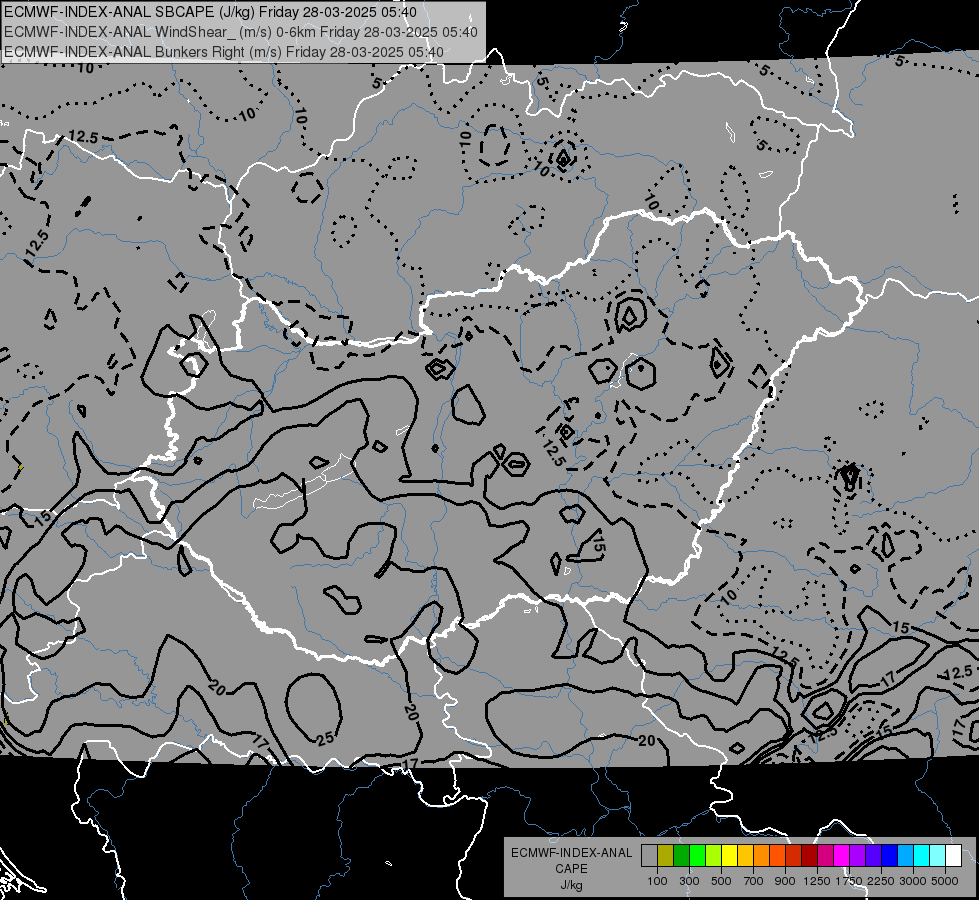Click the white swatch ending the legend
Image resolution: width=979 pixels, height=900 pixels.
coord(953,856)
